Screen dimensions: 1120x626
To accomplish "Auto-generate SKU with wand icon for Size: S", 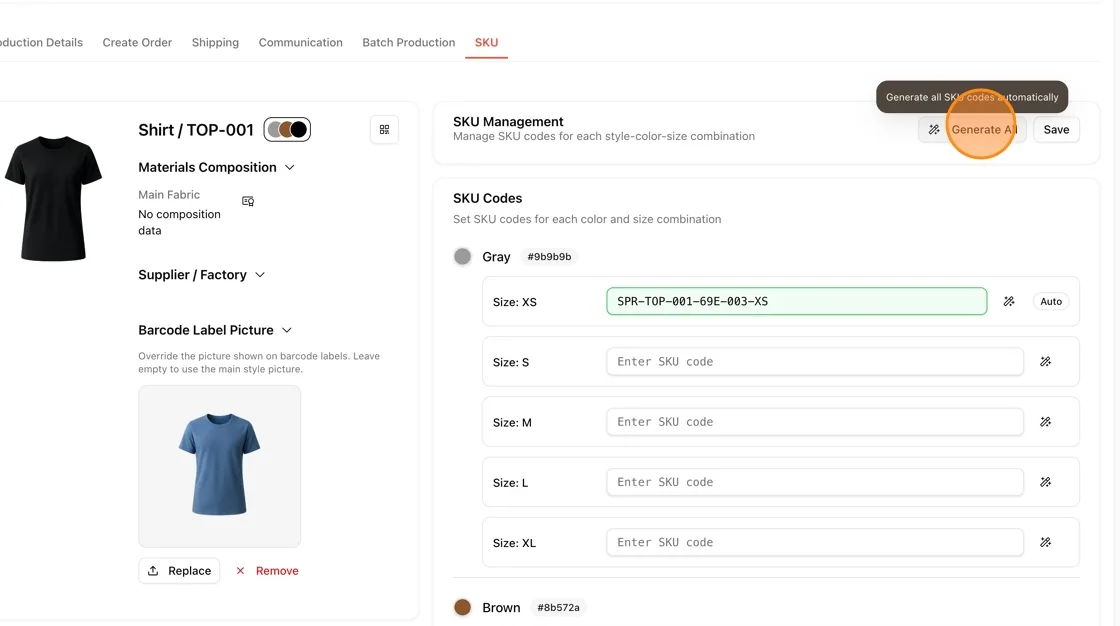I will pyautogui.click(x=1045, y=362).
